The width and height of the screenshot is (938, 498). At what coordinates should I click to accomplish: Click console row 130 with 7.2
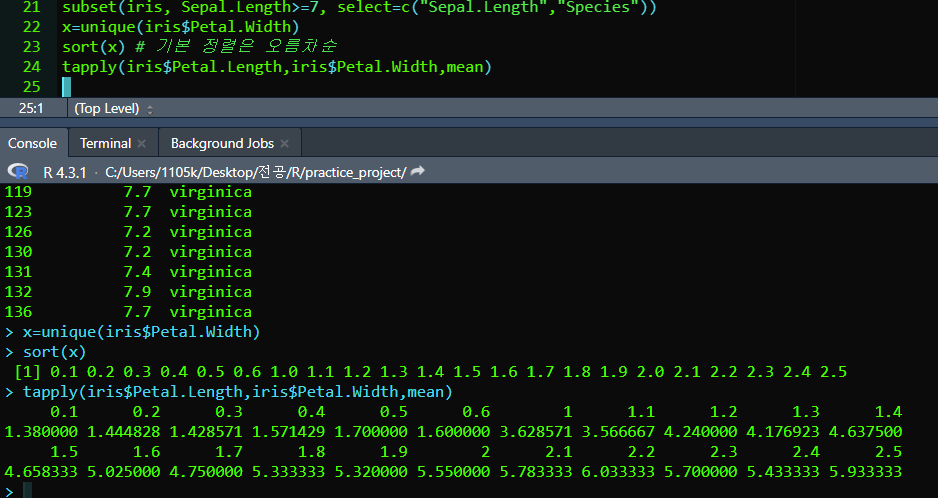(x=128, y=252)
